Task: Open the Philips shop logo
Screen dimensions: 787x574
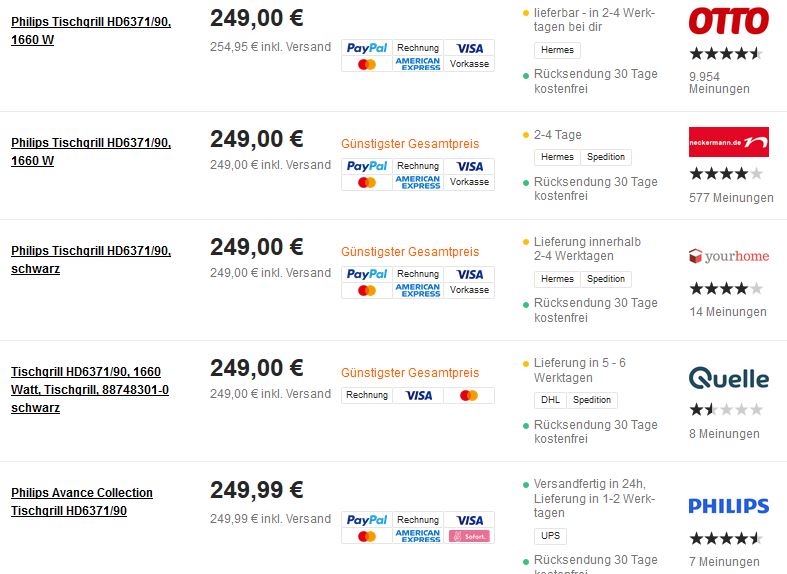Action: click(728, 506)
